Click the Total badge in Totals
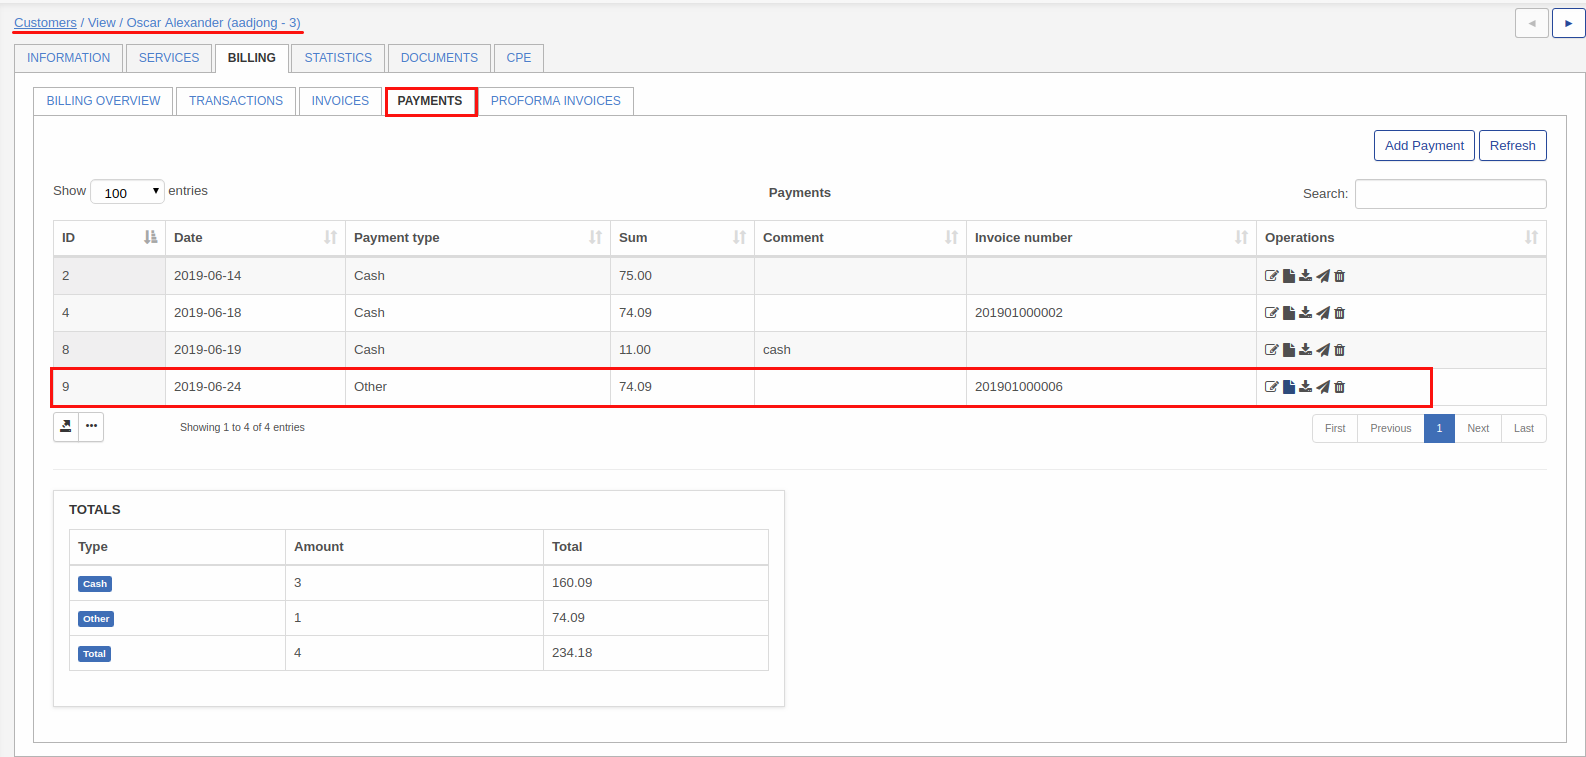This screenshot has height=757, width=1586. point(94,654)
